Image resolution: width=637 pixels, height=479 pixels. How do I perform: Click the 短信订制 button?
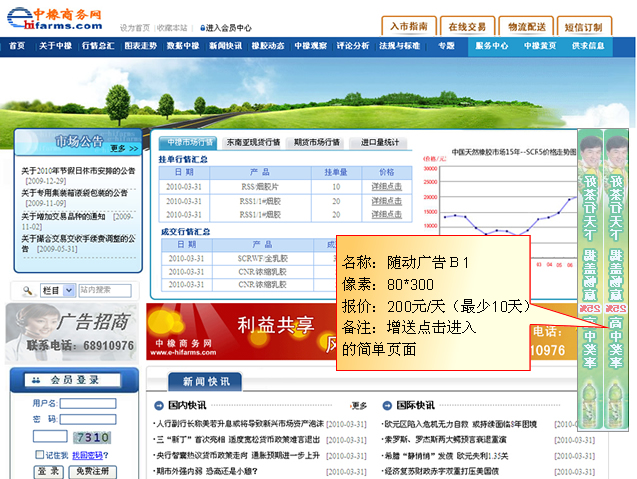pyautogui.click(x=584, y=26)
